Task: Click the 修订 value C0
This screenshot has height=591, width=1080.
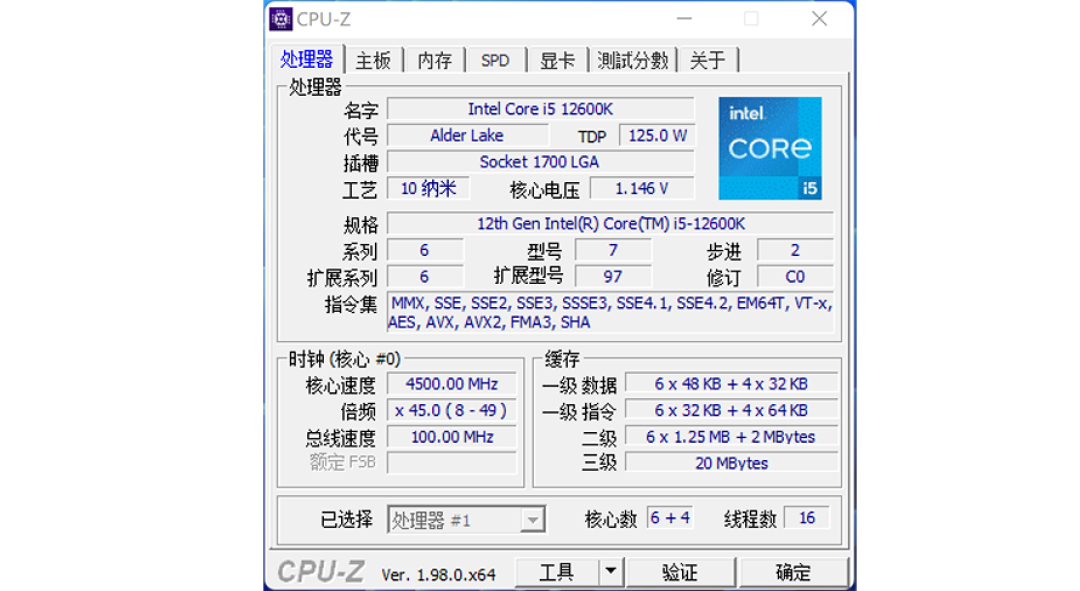Action: [x=796, y=277]
